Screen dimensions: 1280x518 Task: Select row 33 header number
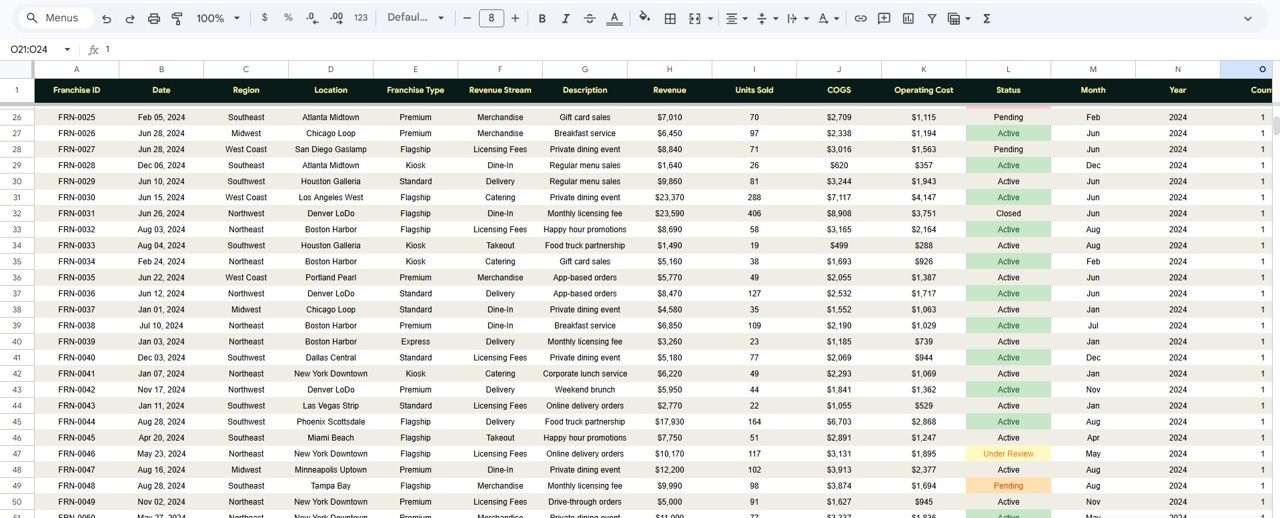[x=17, y=229]
